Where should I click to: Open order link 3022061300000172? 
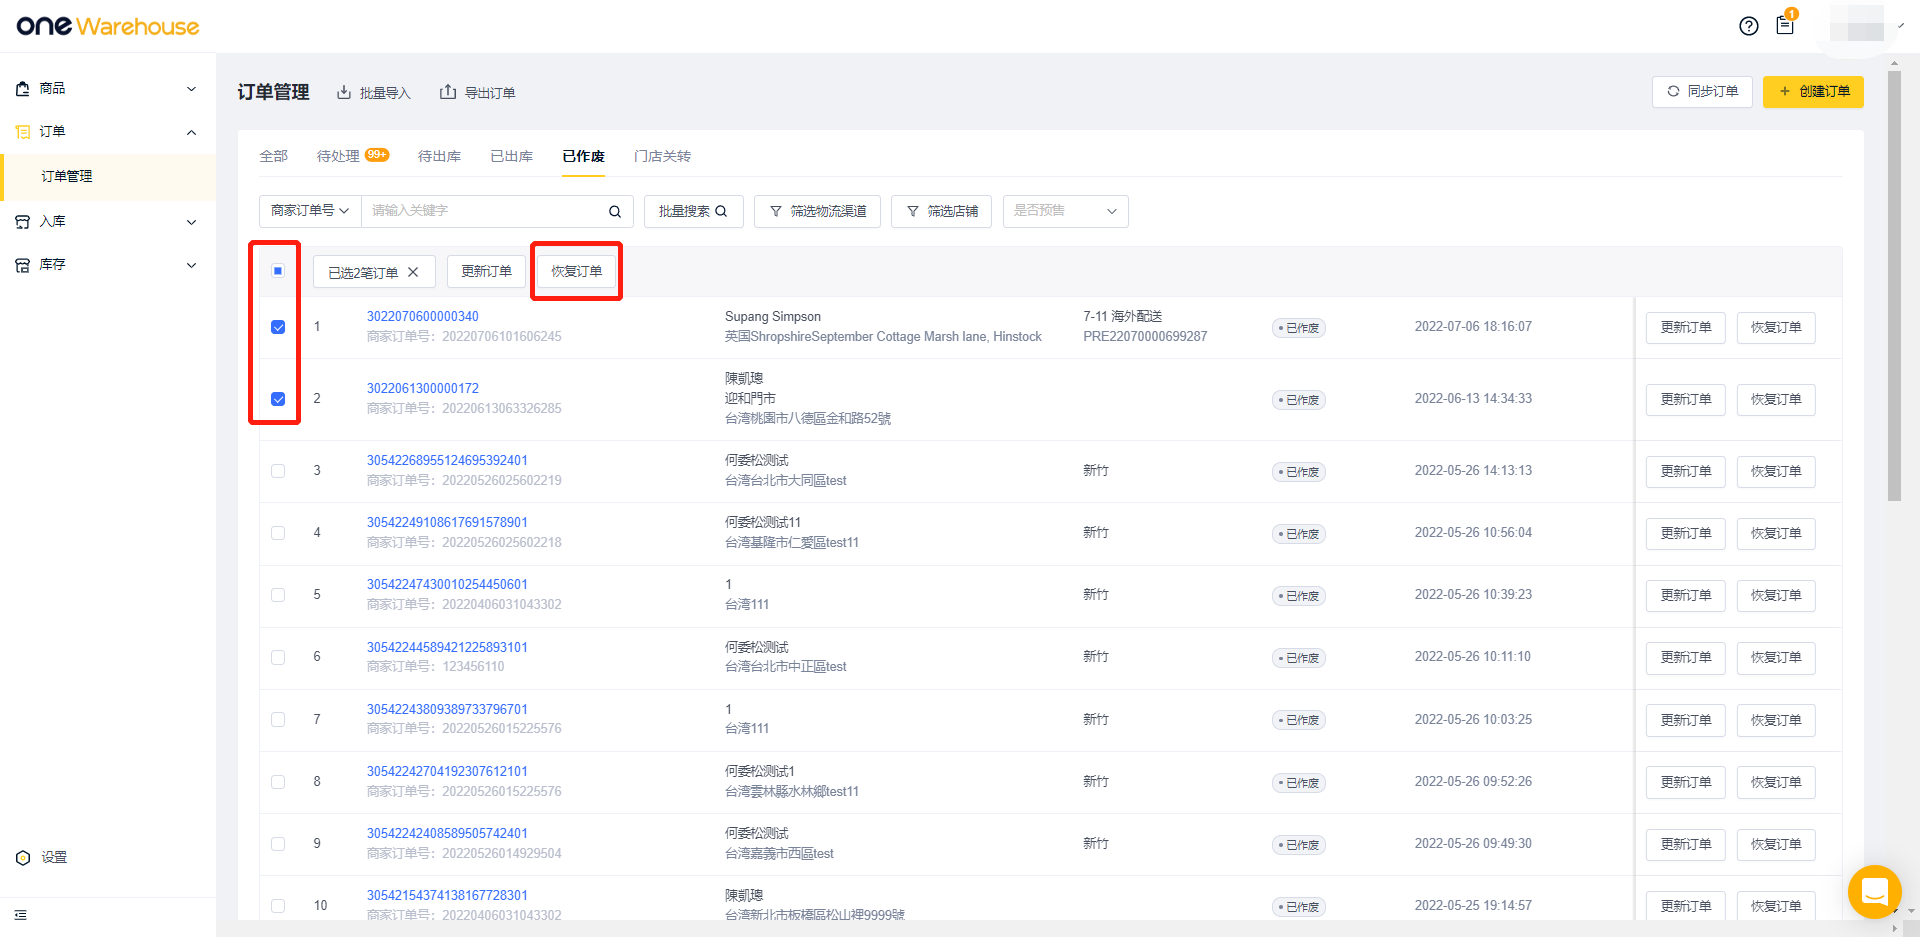tap(422, 388)
